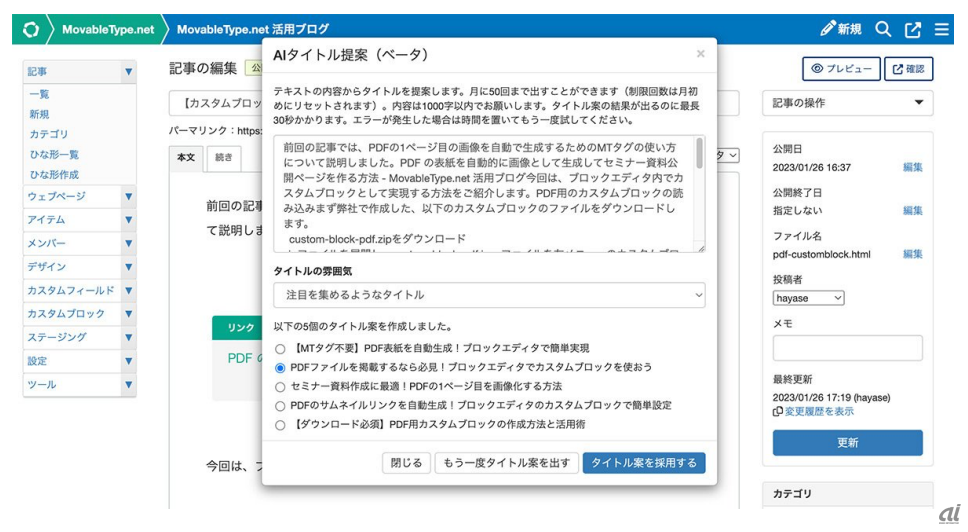Edit the ファイル名 value

912,254
